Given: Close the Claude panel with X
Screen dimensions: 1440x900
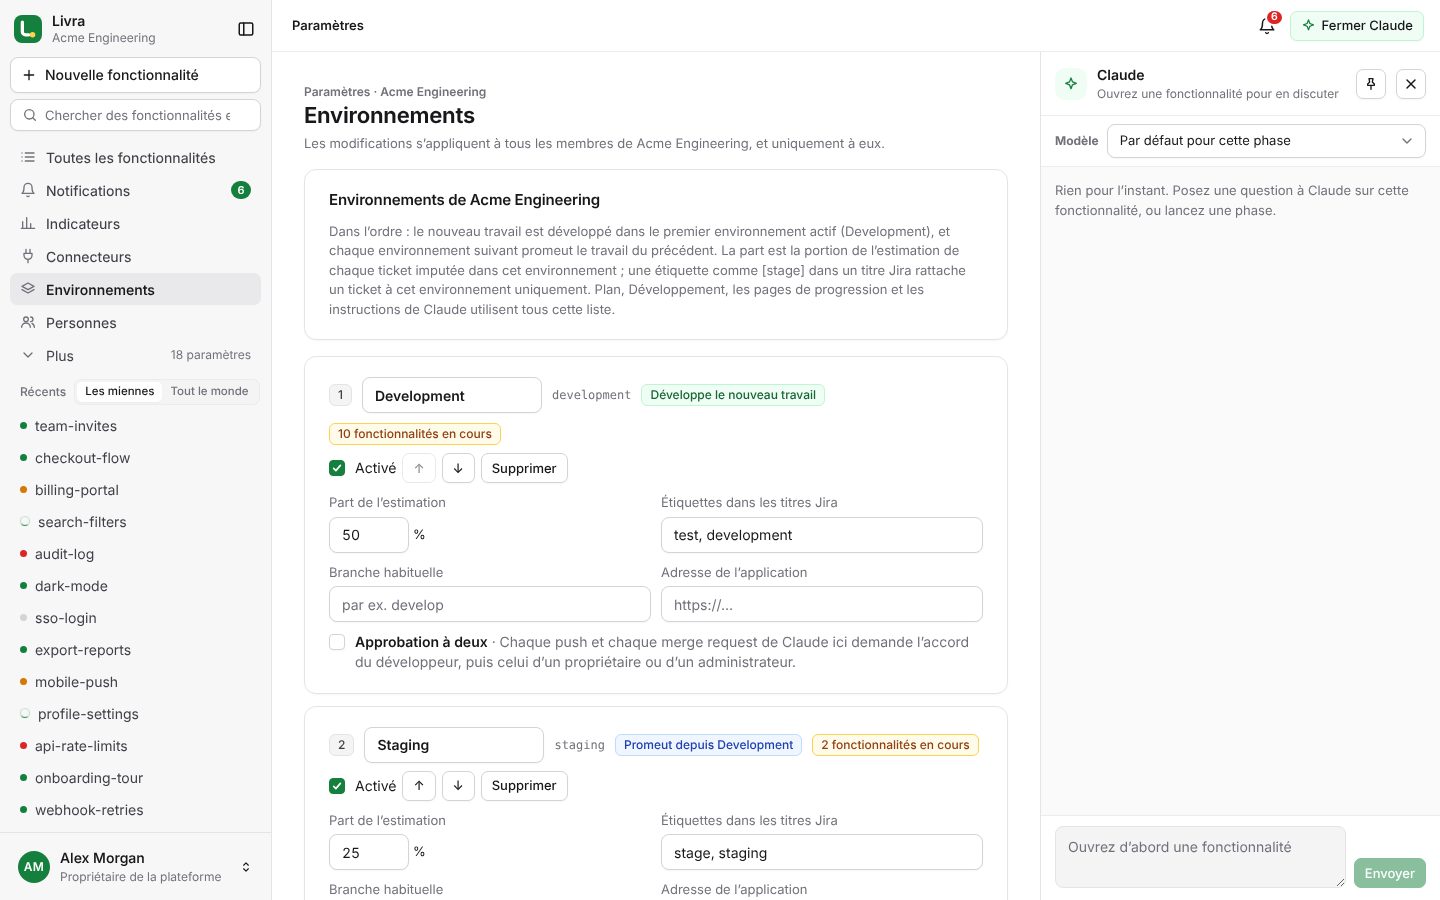Looking at the screenshot, I should click(x=1411, y=84).
